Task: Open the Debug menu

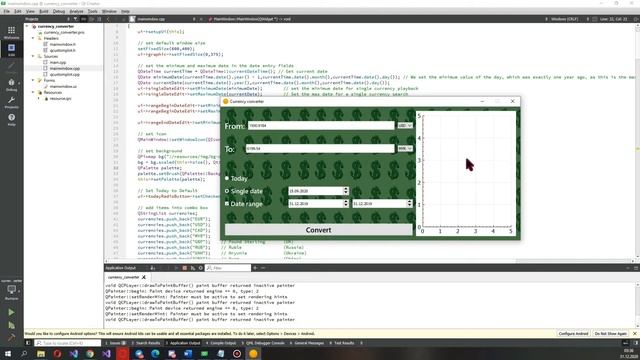Action: coord(58,11)
